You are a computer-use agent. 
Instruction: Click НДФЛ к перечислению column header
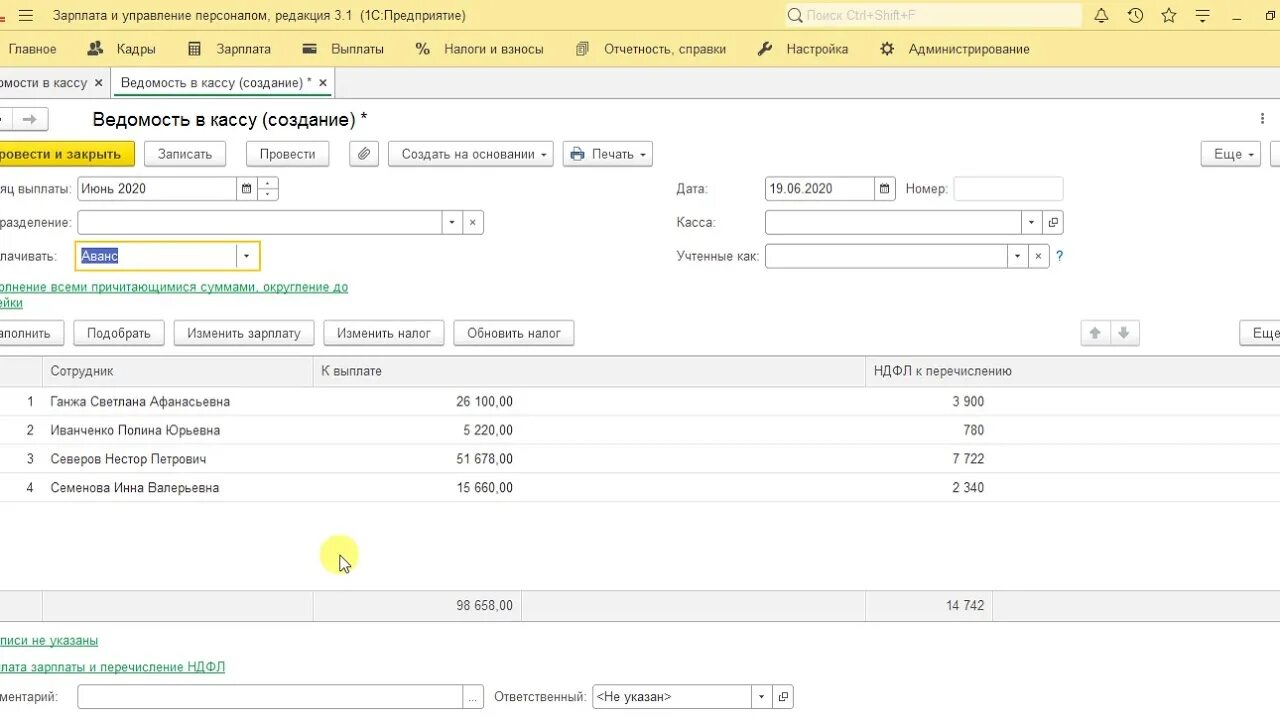point(1072,371)
